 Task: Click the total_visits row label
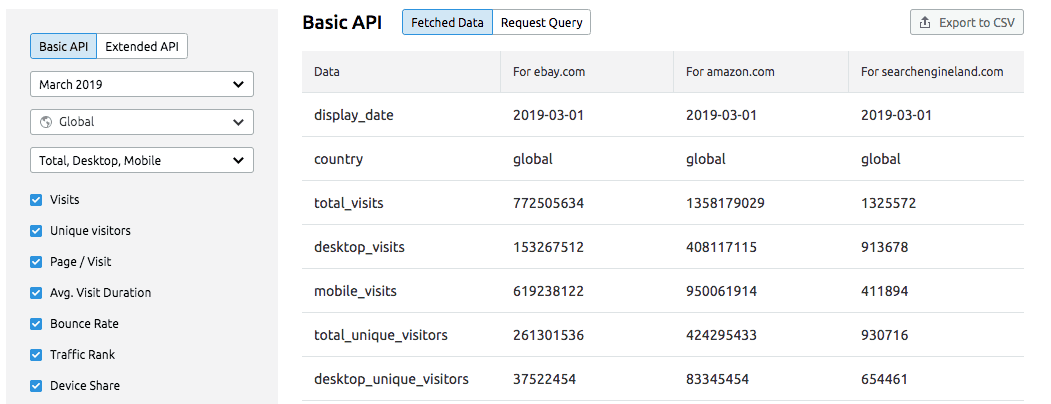tap(349, 203)
